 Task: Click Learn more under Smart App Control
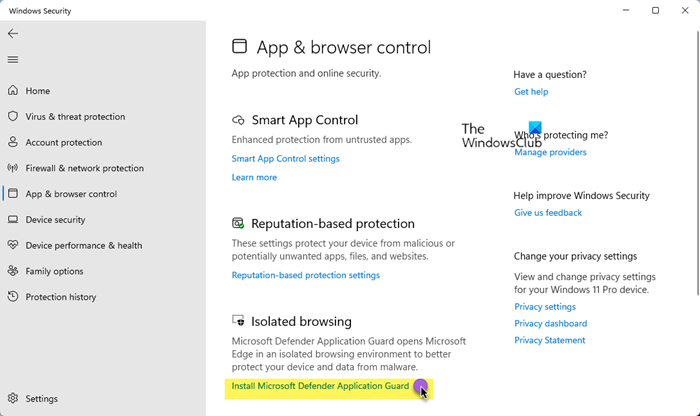(254, 177)
